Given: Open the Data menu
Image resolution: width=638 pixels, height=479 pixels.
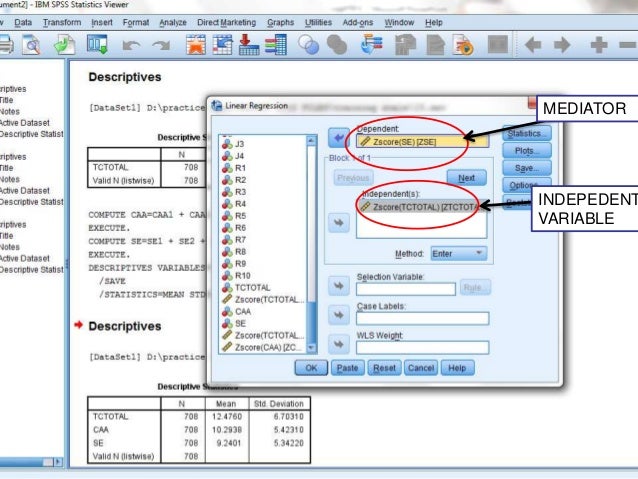Looking at the screenshot, I should click(x=23, y=22).
